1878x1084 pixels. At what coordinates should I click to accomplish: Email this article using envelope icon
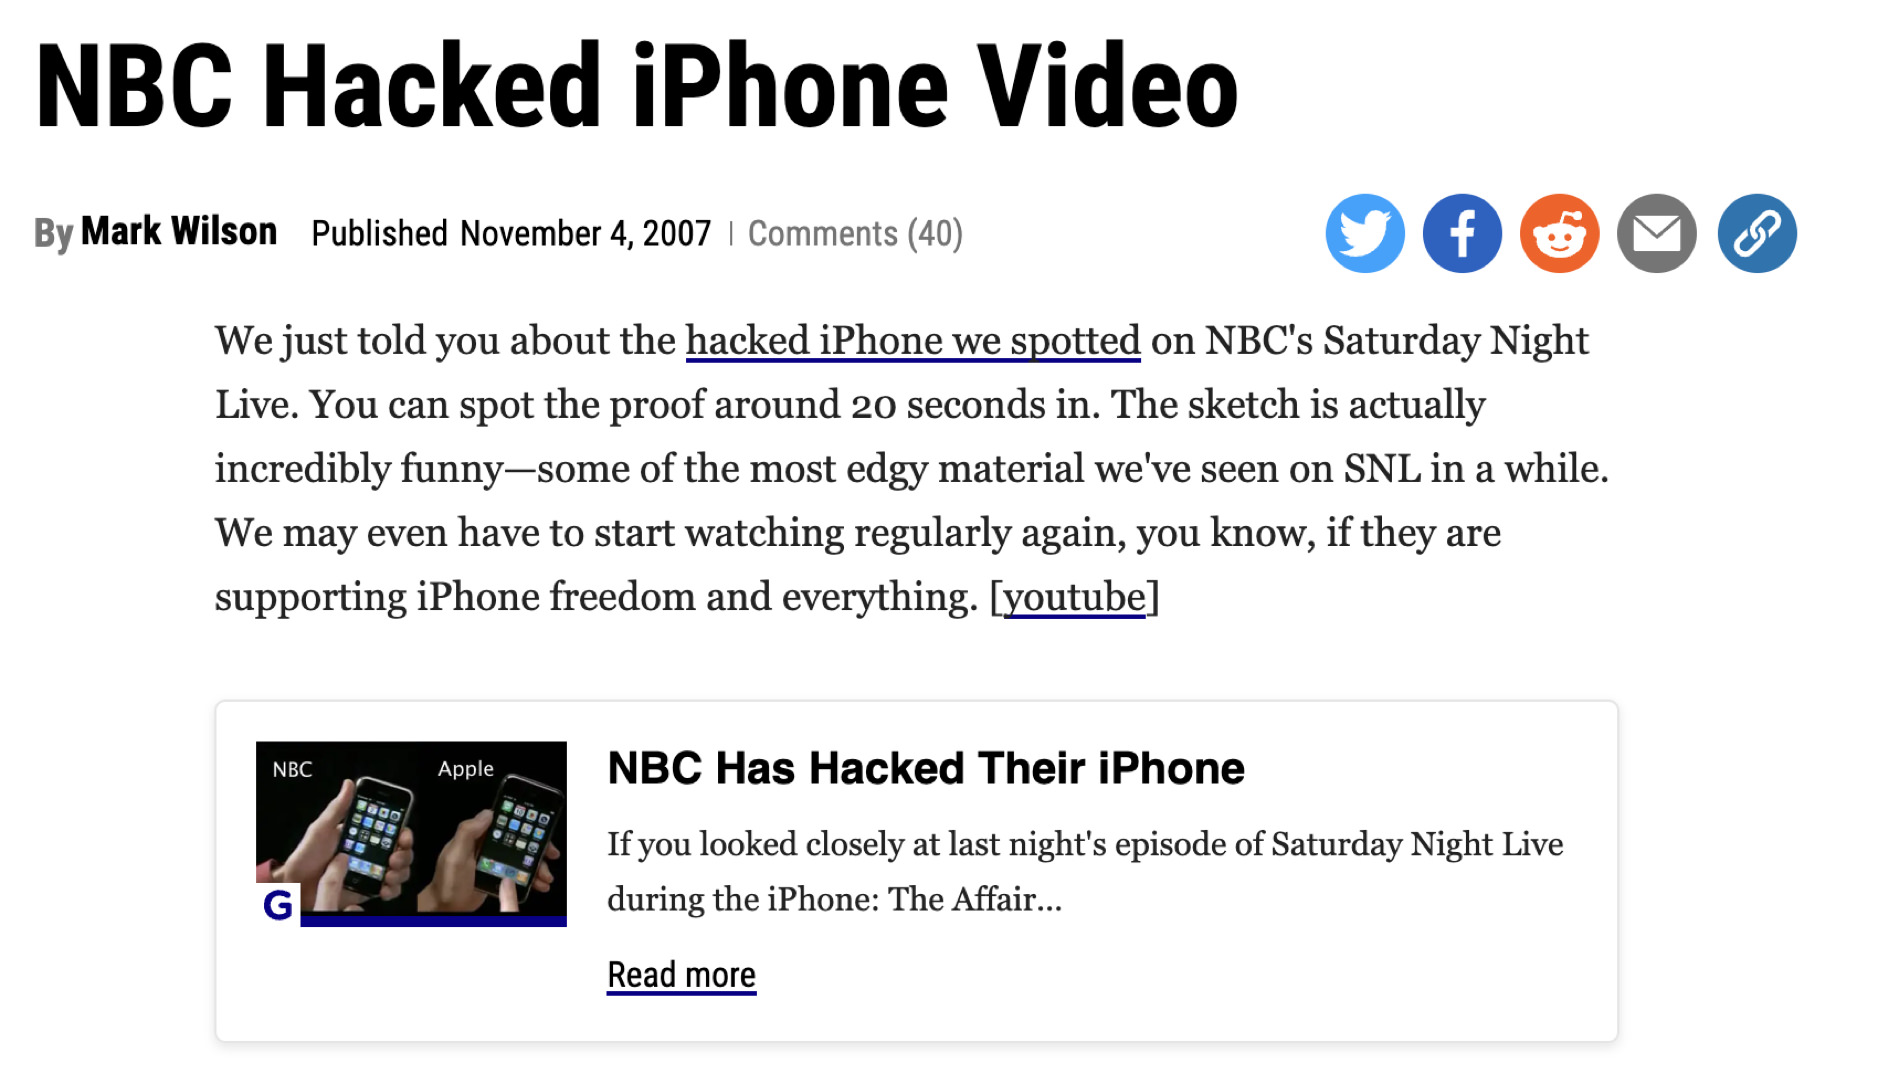1656,233
